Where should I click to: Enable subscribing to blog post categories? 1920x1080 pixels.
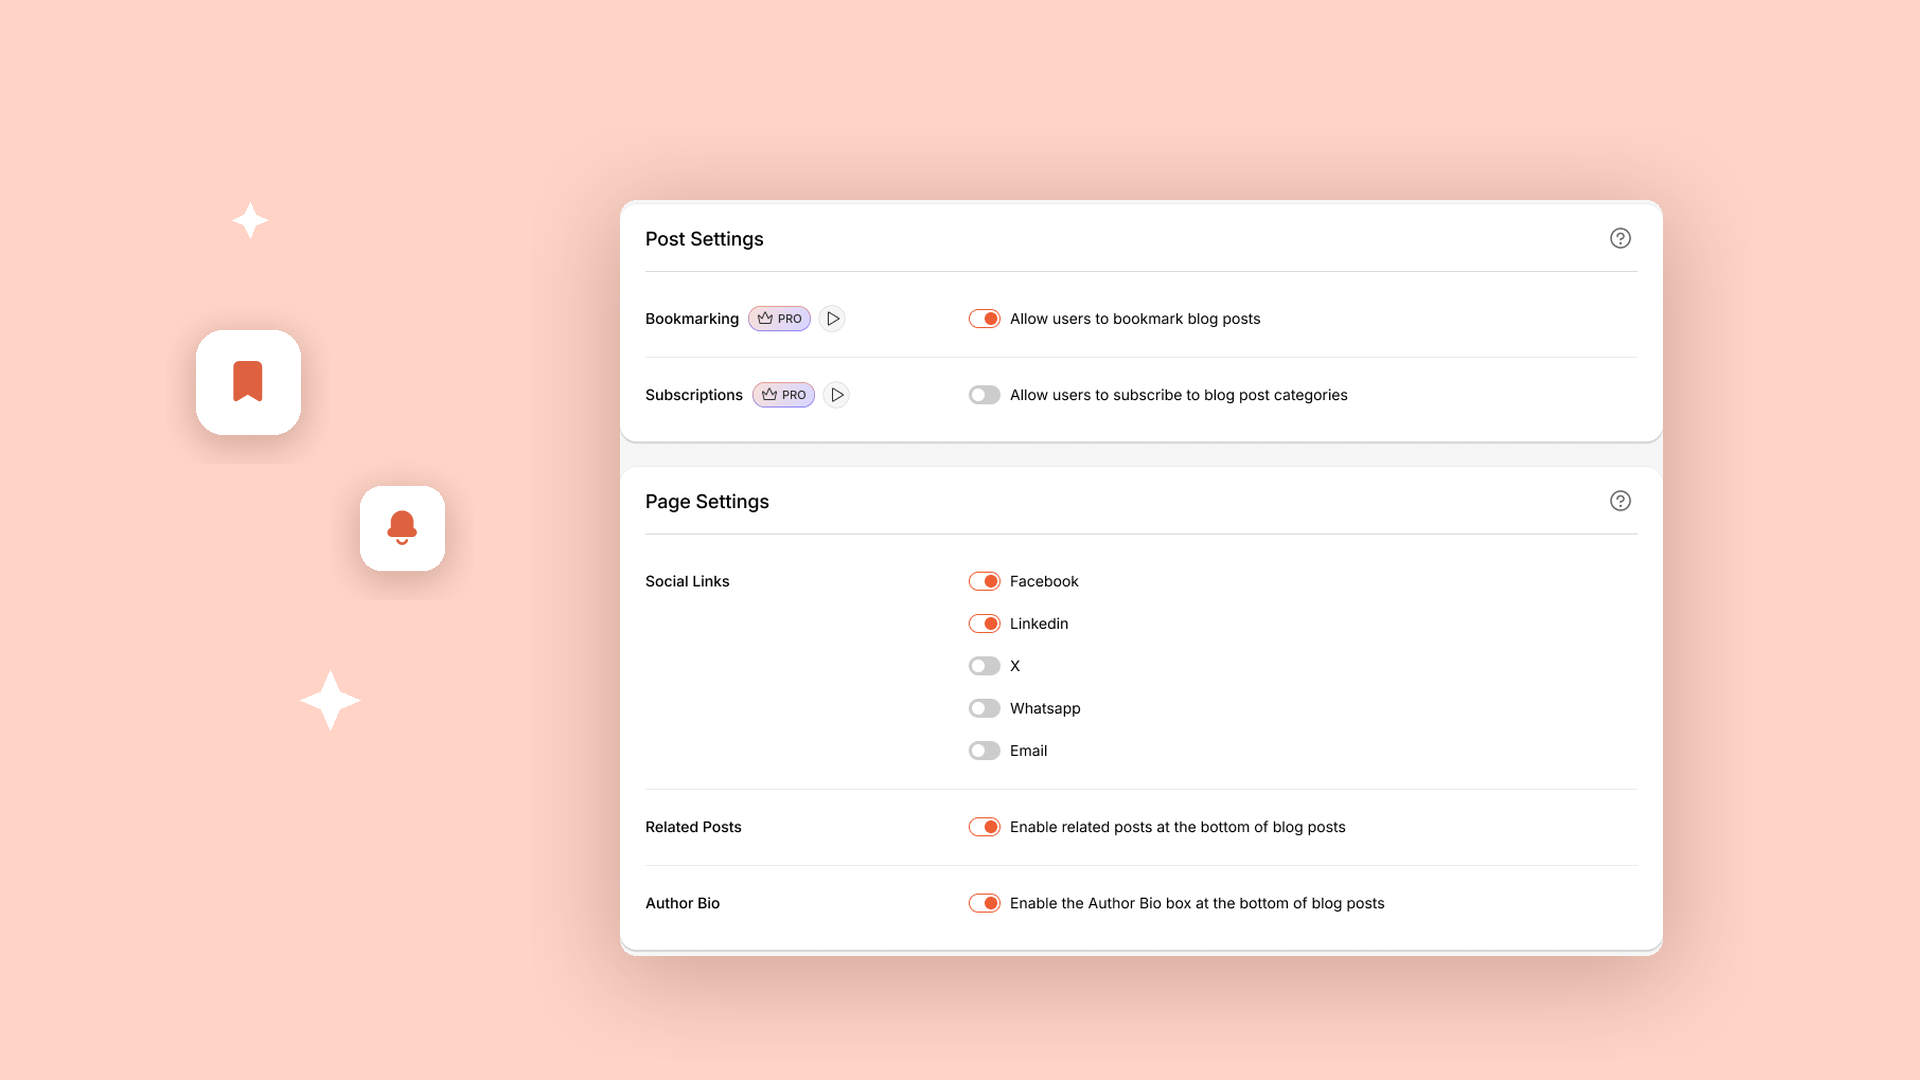pyautogui.click(x=984, y=395)
